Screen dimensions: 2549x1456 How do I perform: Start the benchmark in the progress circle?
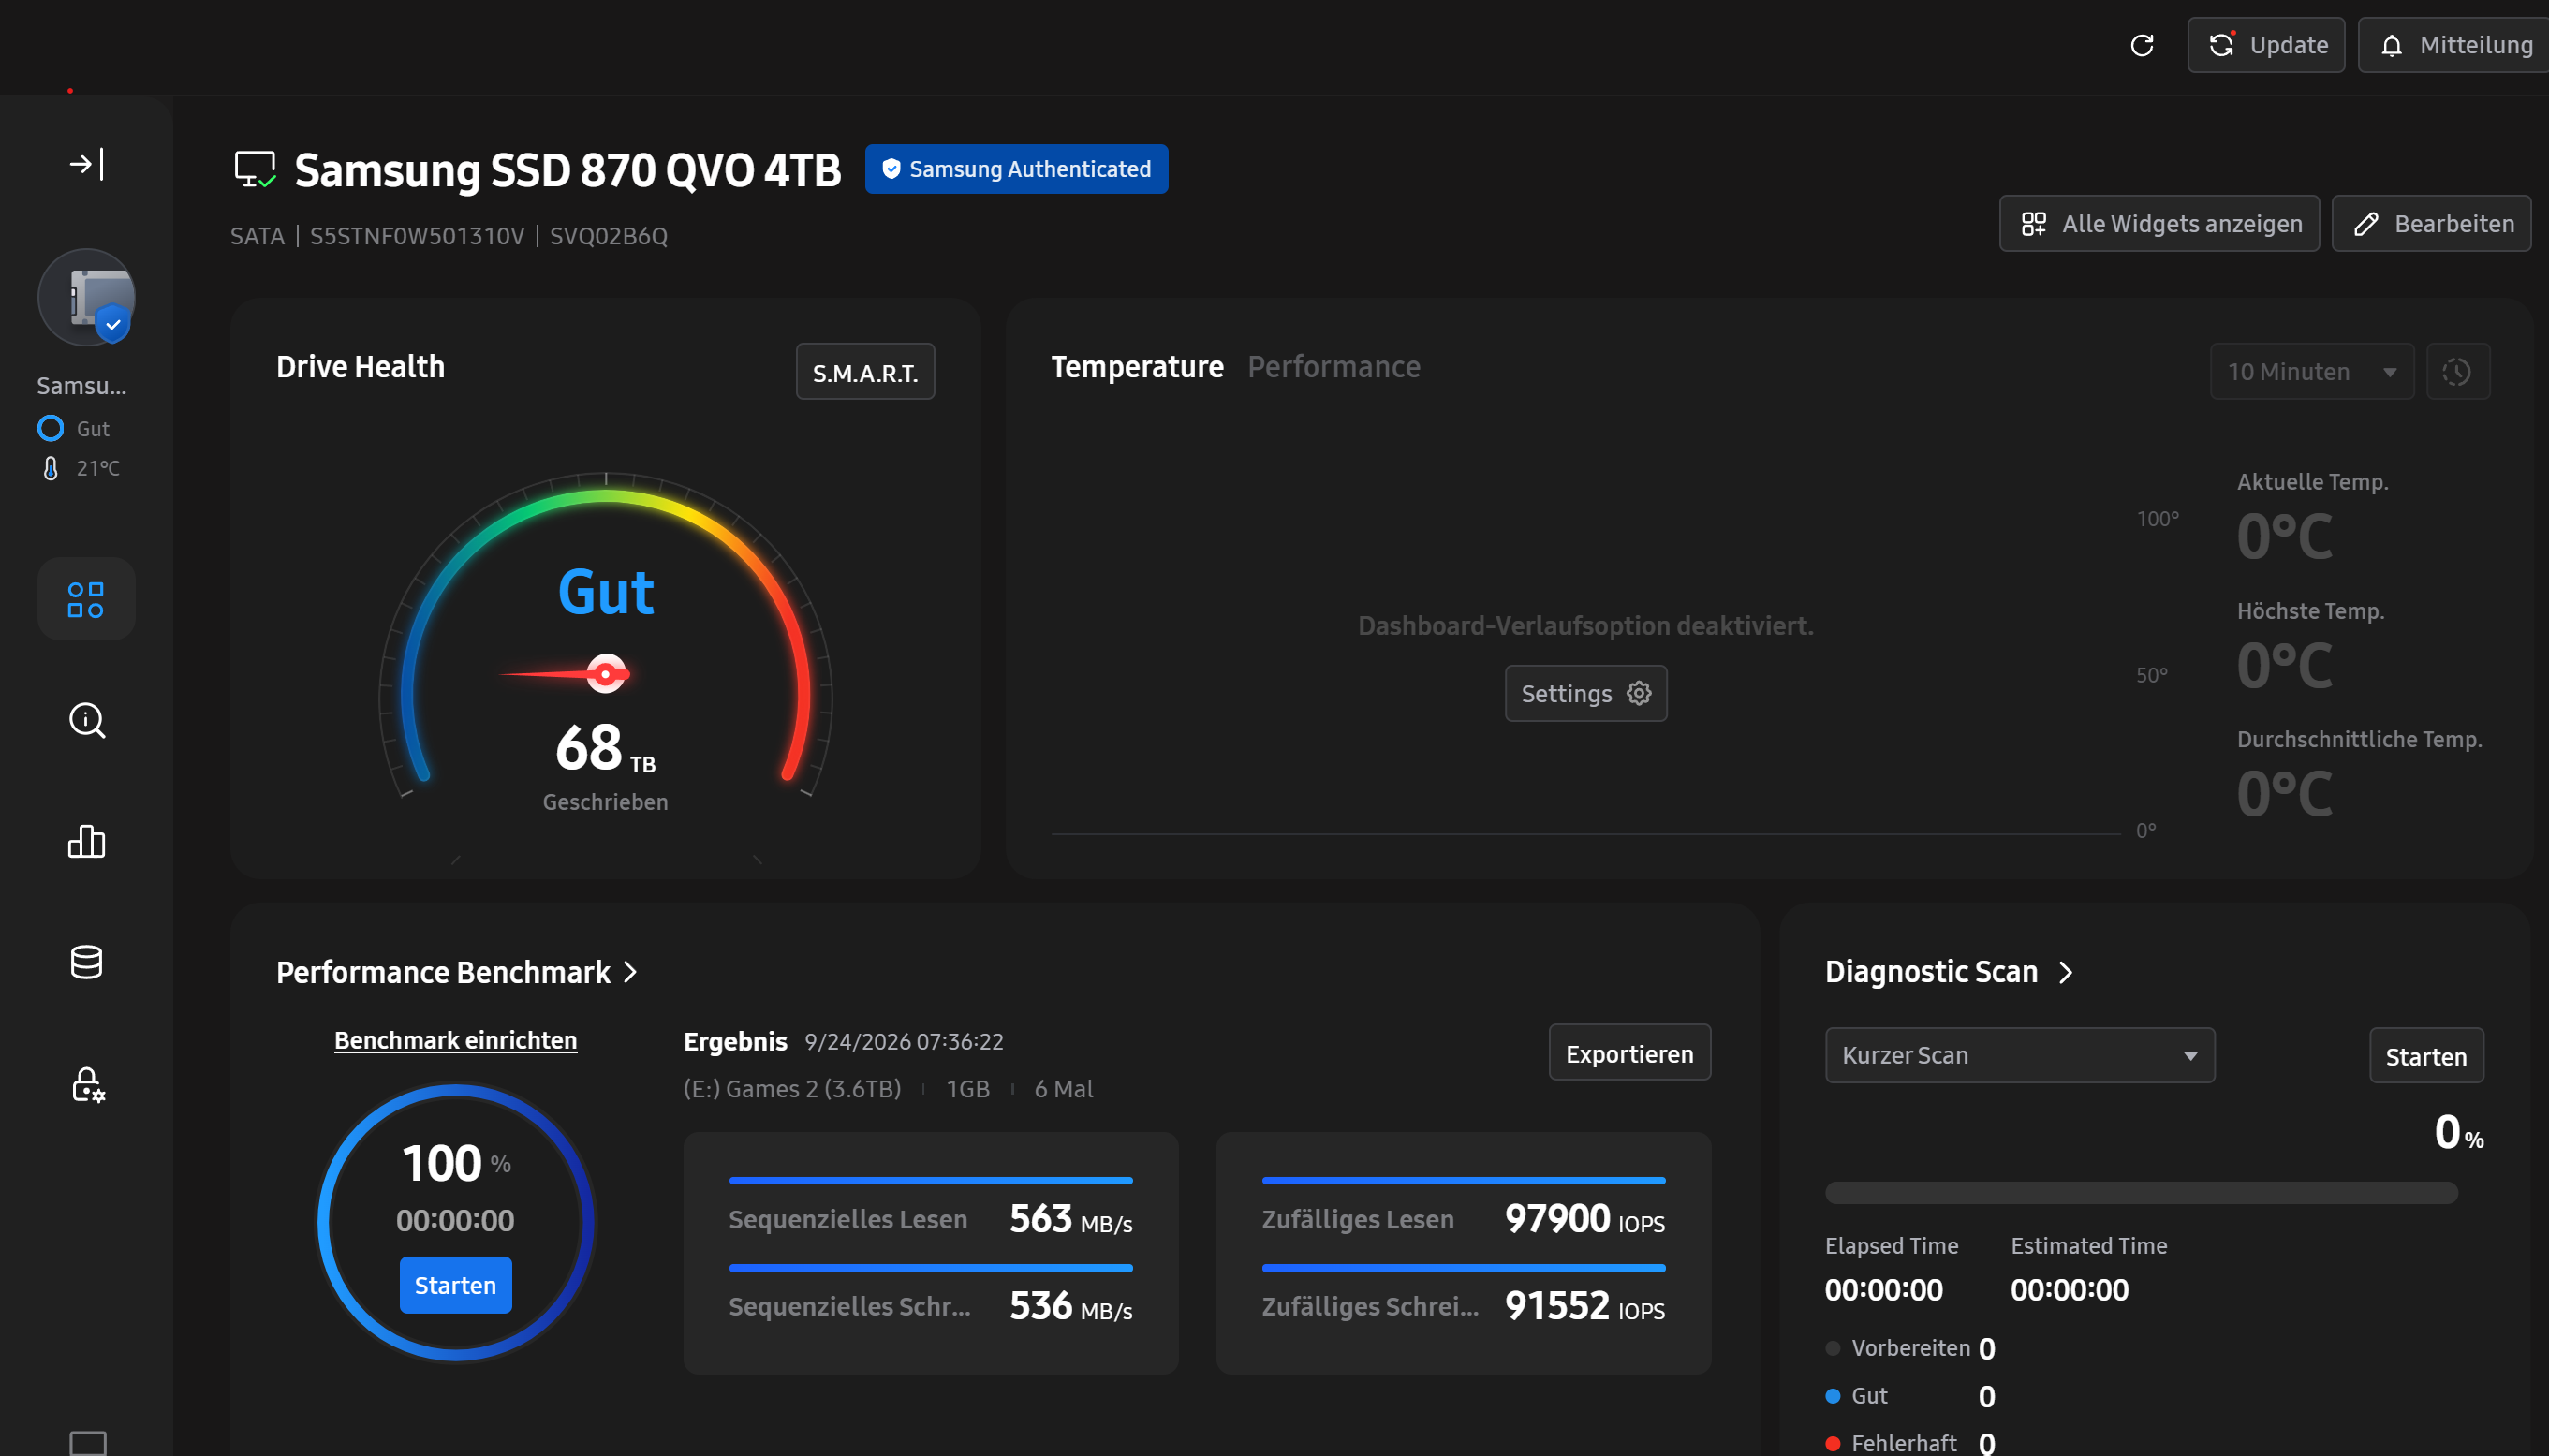455,1285
